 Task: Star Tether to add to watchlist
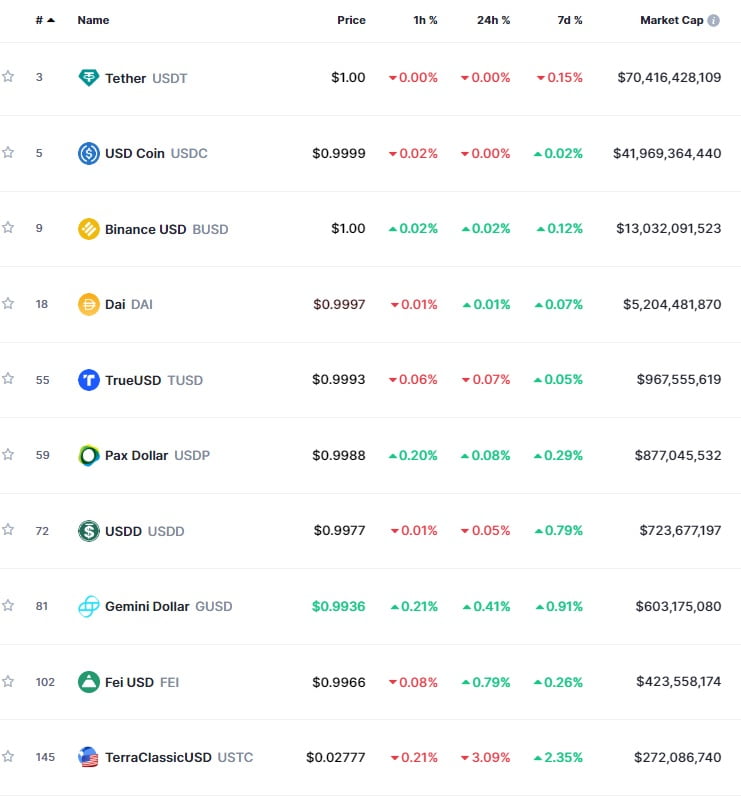coord(8,77)
